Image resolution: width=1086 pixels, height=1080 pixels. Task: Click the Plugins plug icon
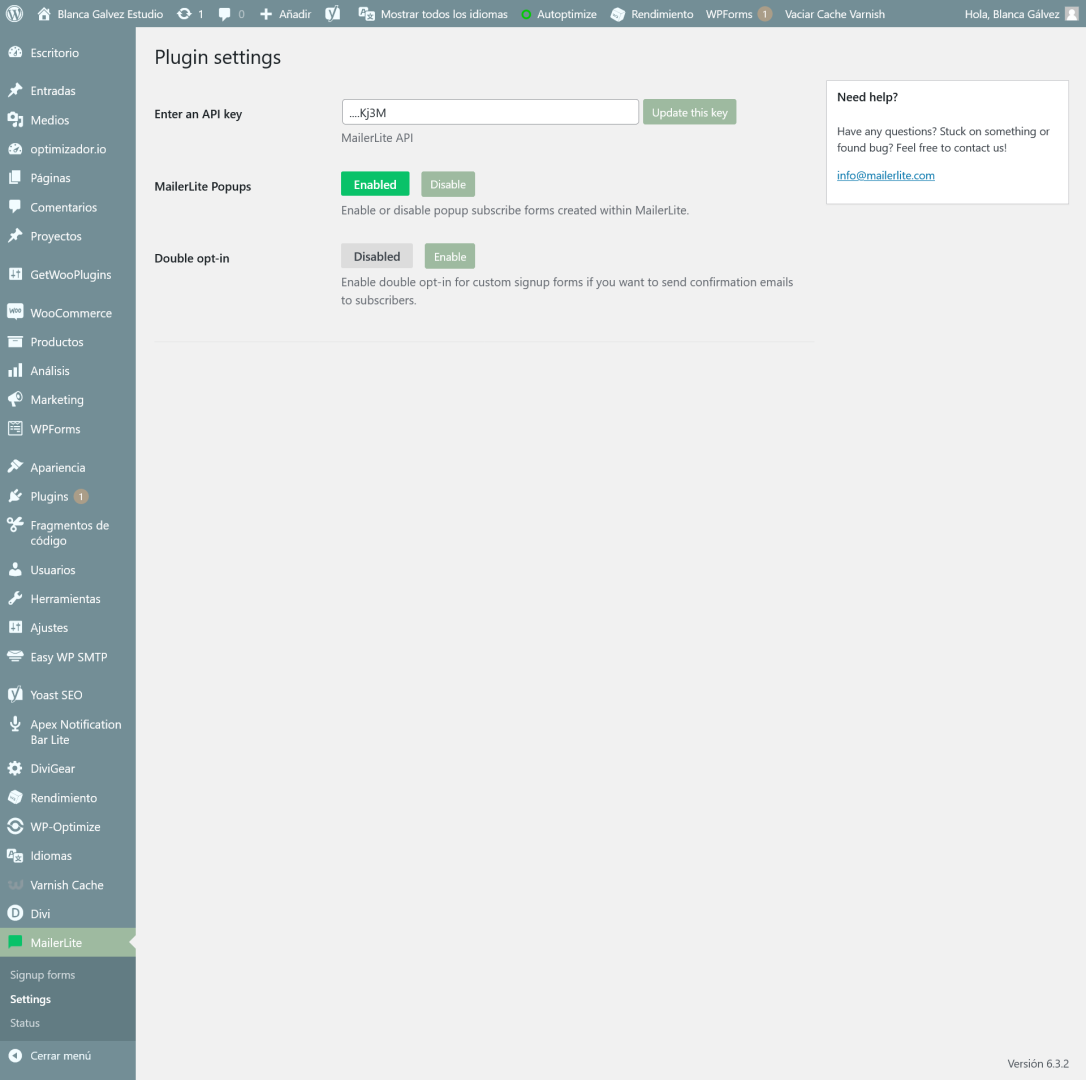(15, 496)
